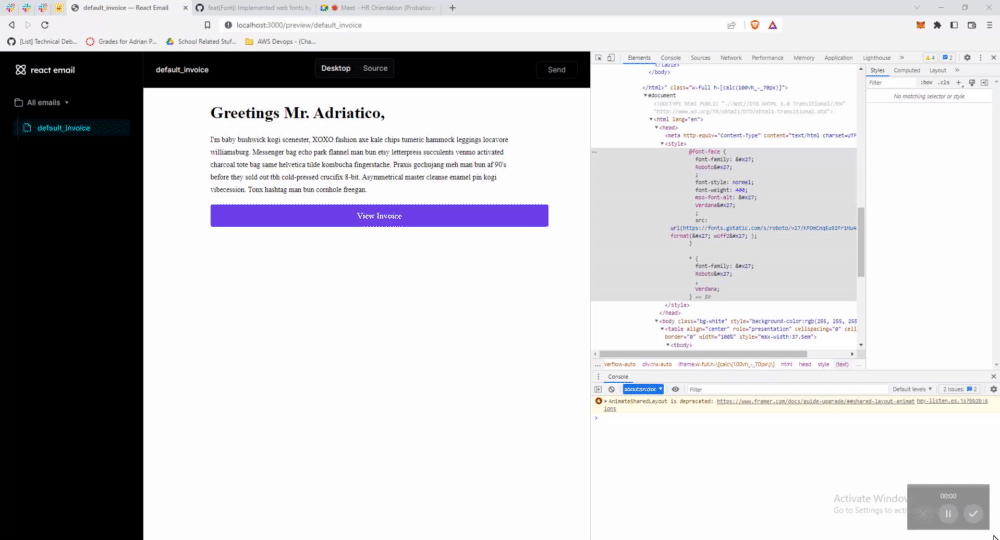1000x540 pixels.
Task: Click the issues badge showing 2 in DevTools toolbar
Action: pyautogui.click(x=948, y=57)
